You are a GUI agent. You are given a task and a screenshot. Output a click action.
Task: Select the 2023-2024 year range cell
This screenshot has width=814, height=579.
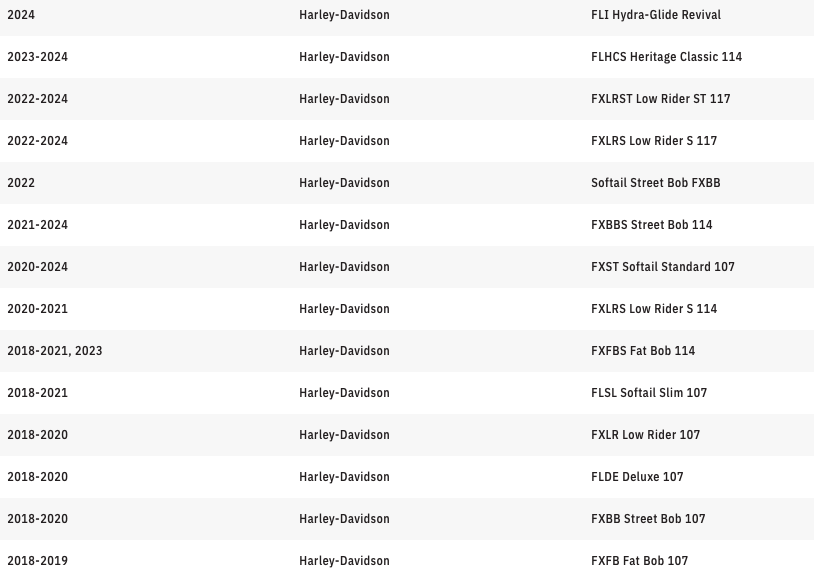click(38, 57)
